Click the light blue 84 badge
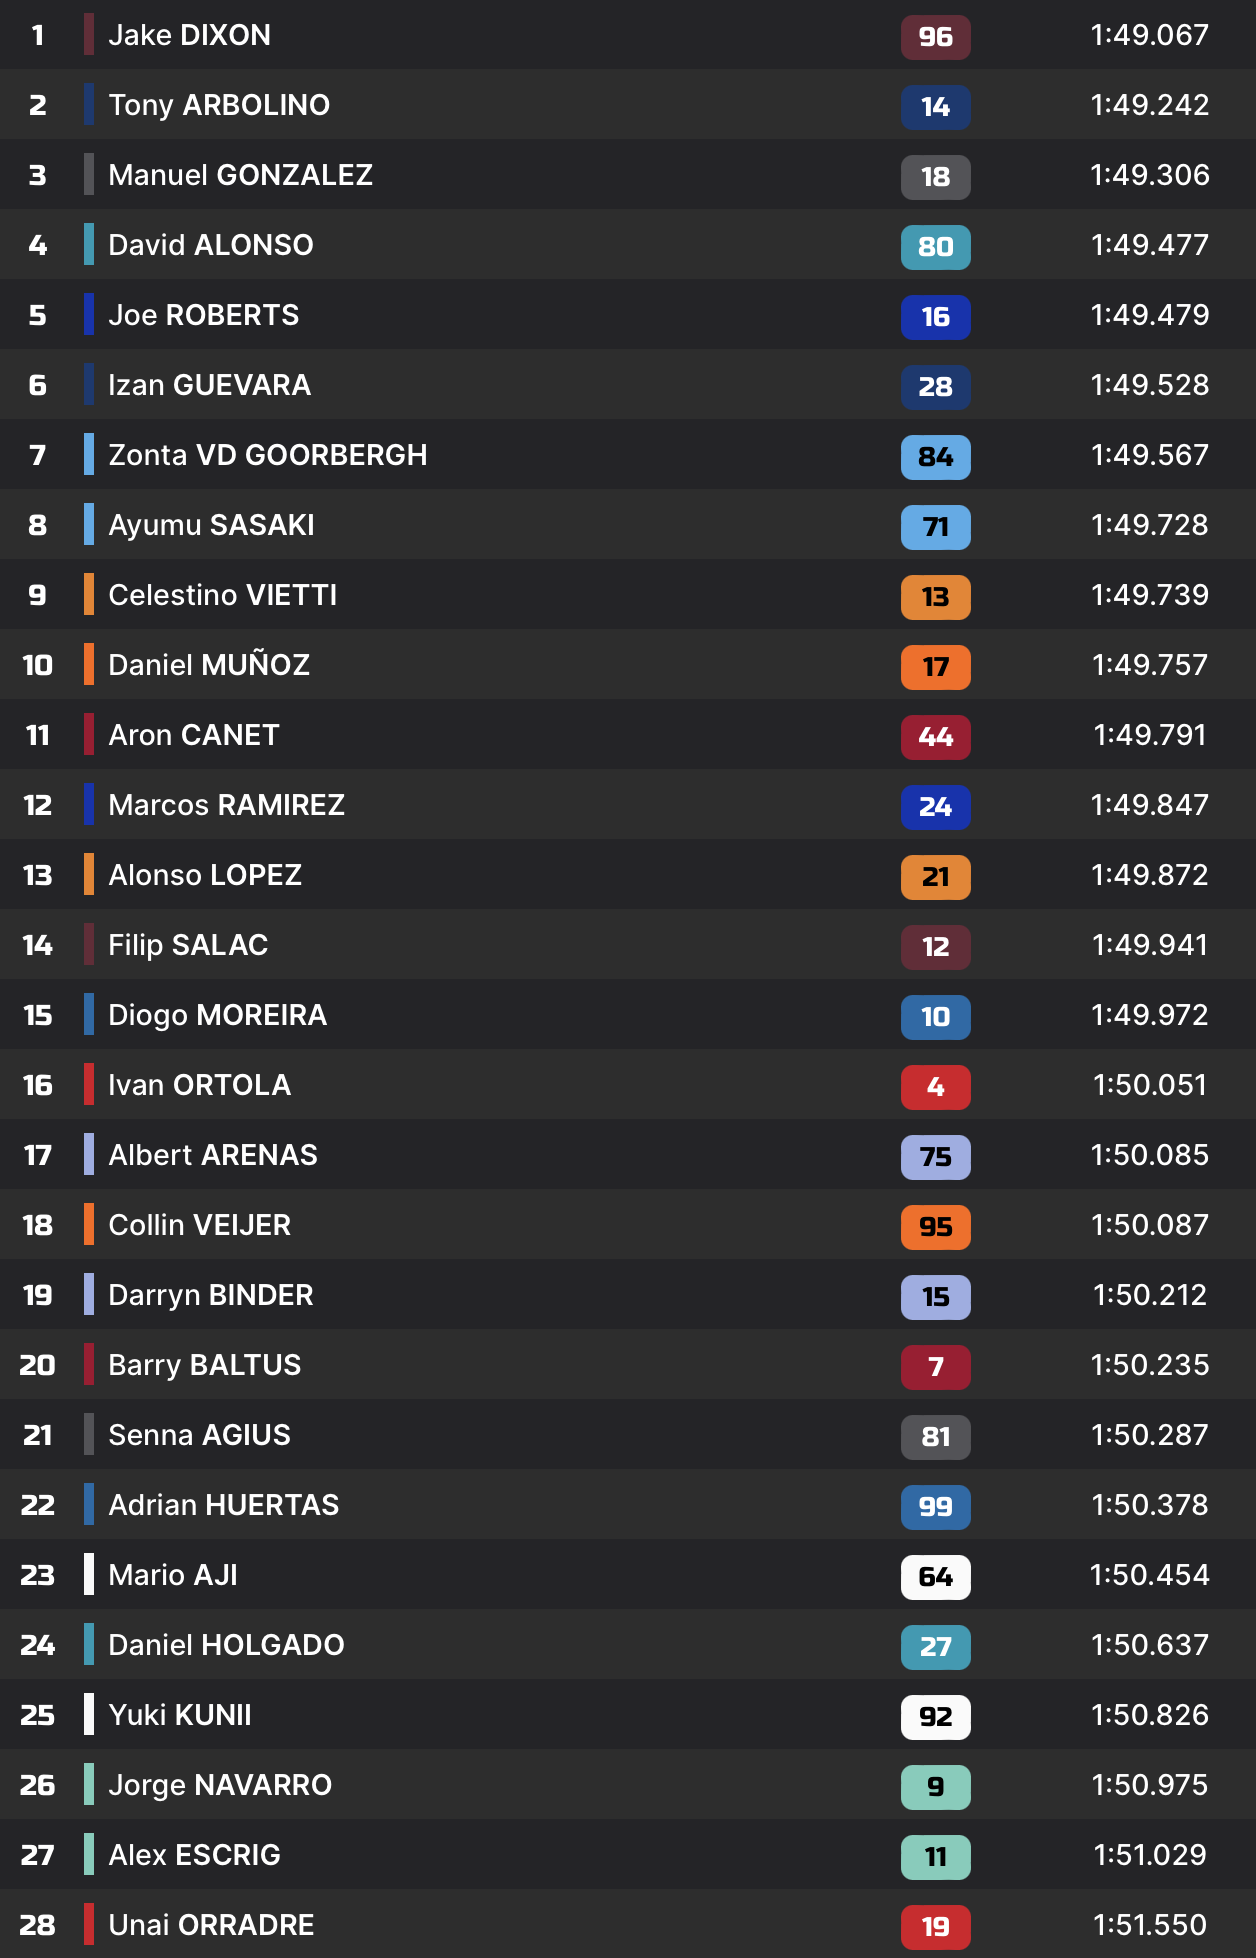This screenshot has height=1958, width=1256. [x=935, y=457]
